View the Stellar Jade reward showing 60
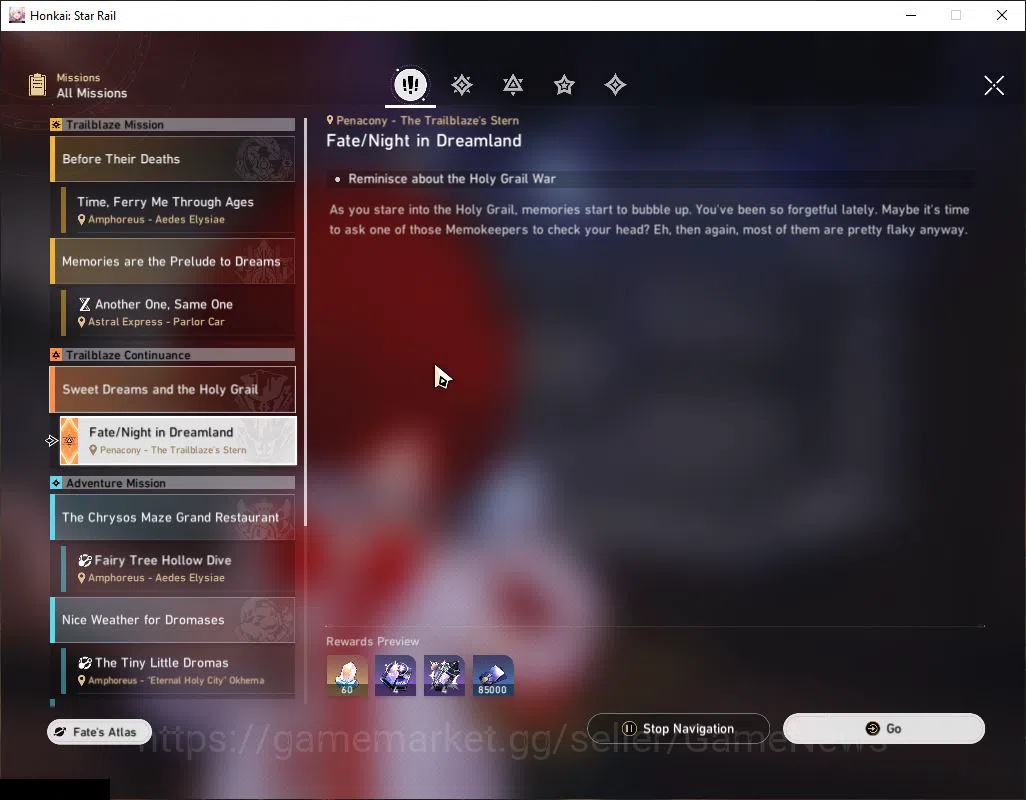 pos(347,676)
